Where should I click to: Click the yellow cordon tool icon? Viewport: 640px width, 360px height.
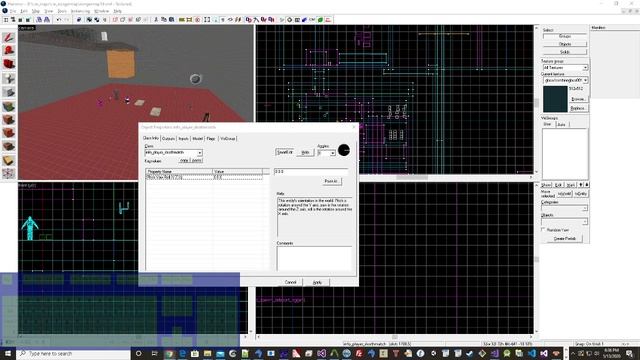[182, 20]
